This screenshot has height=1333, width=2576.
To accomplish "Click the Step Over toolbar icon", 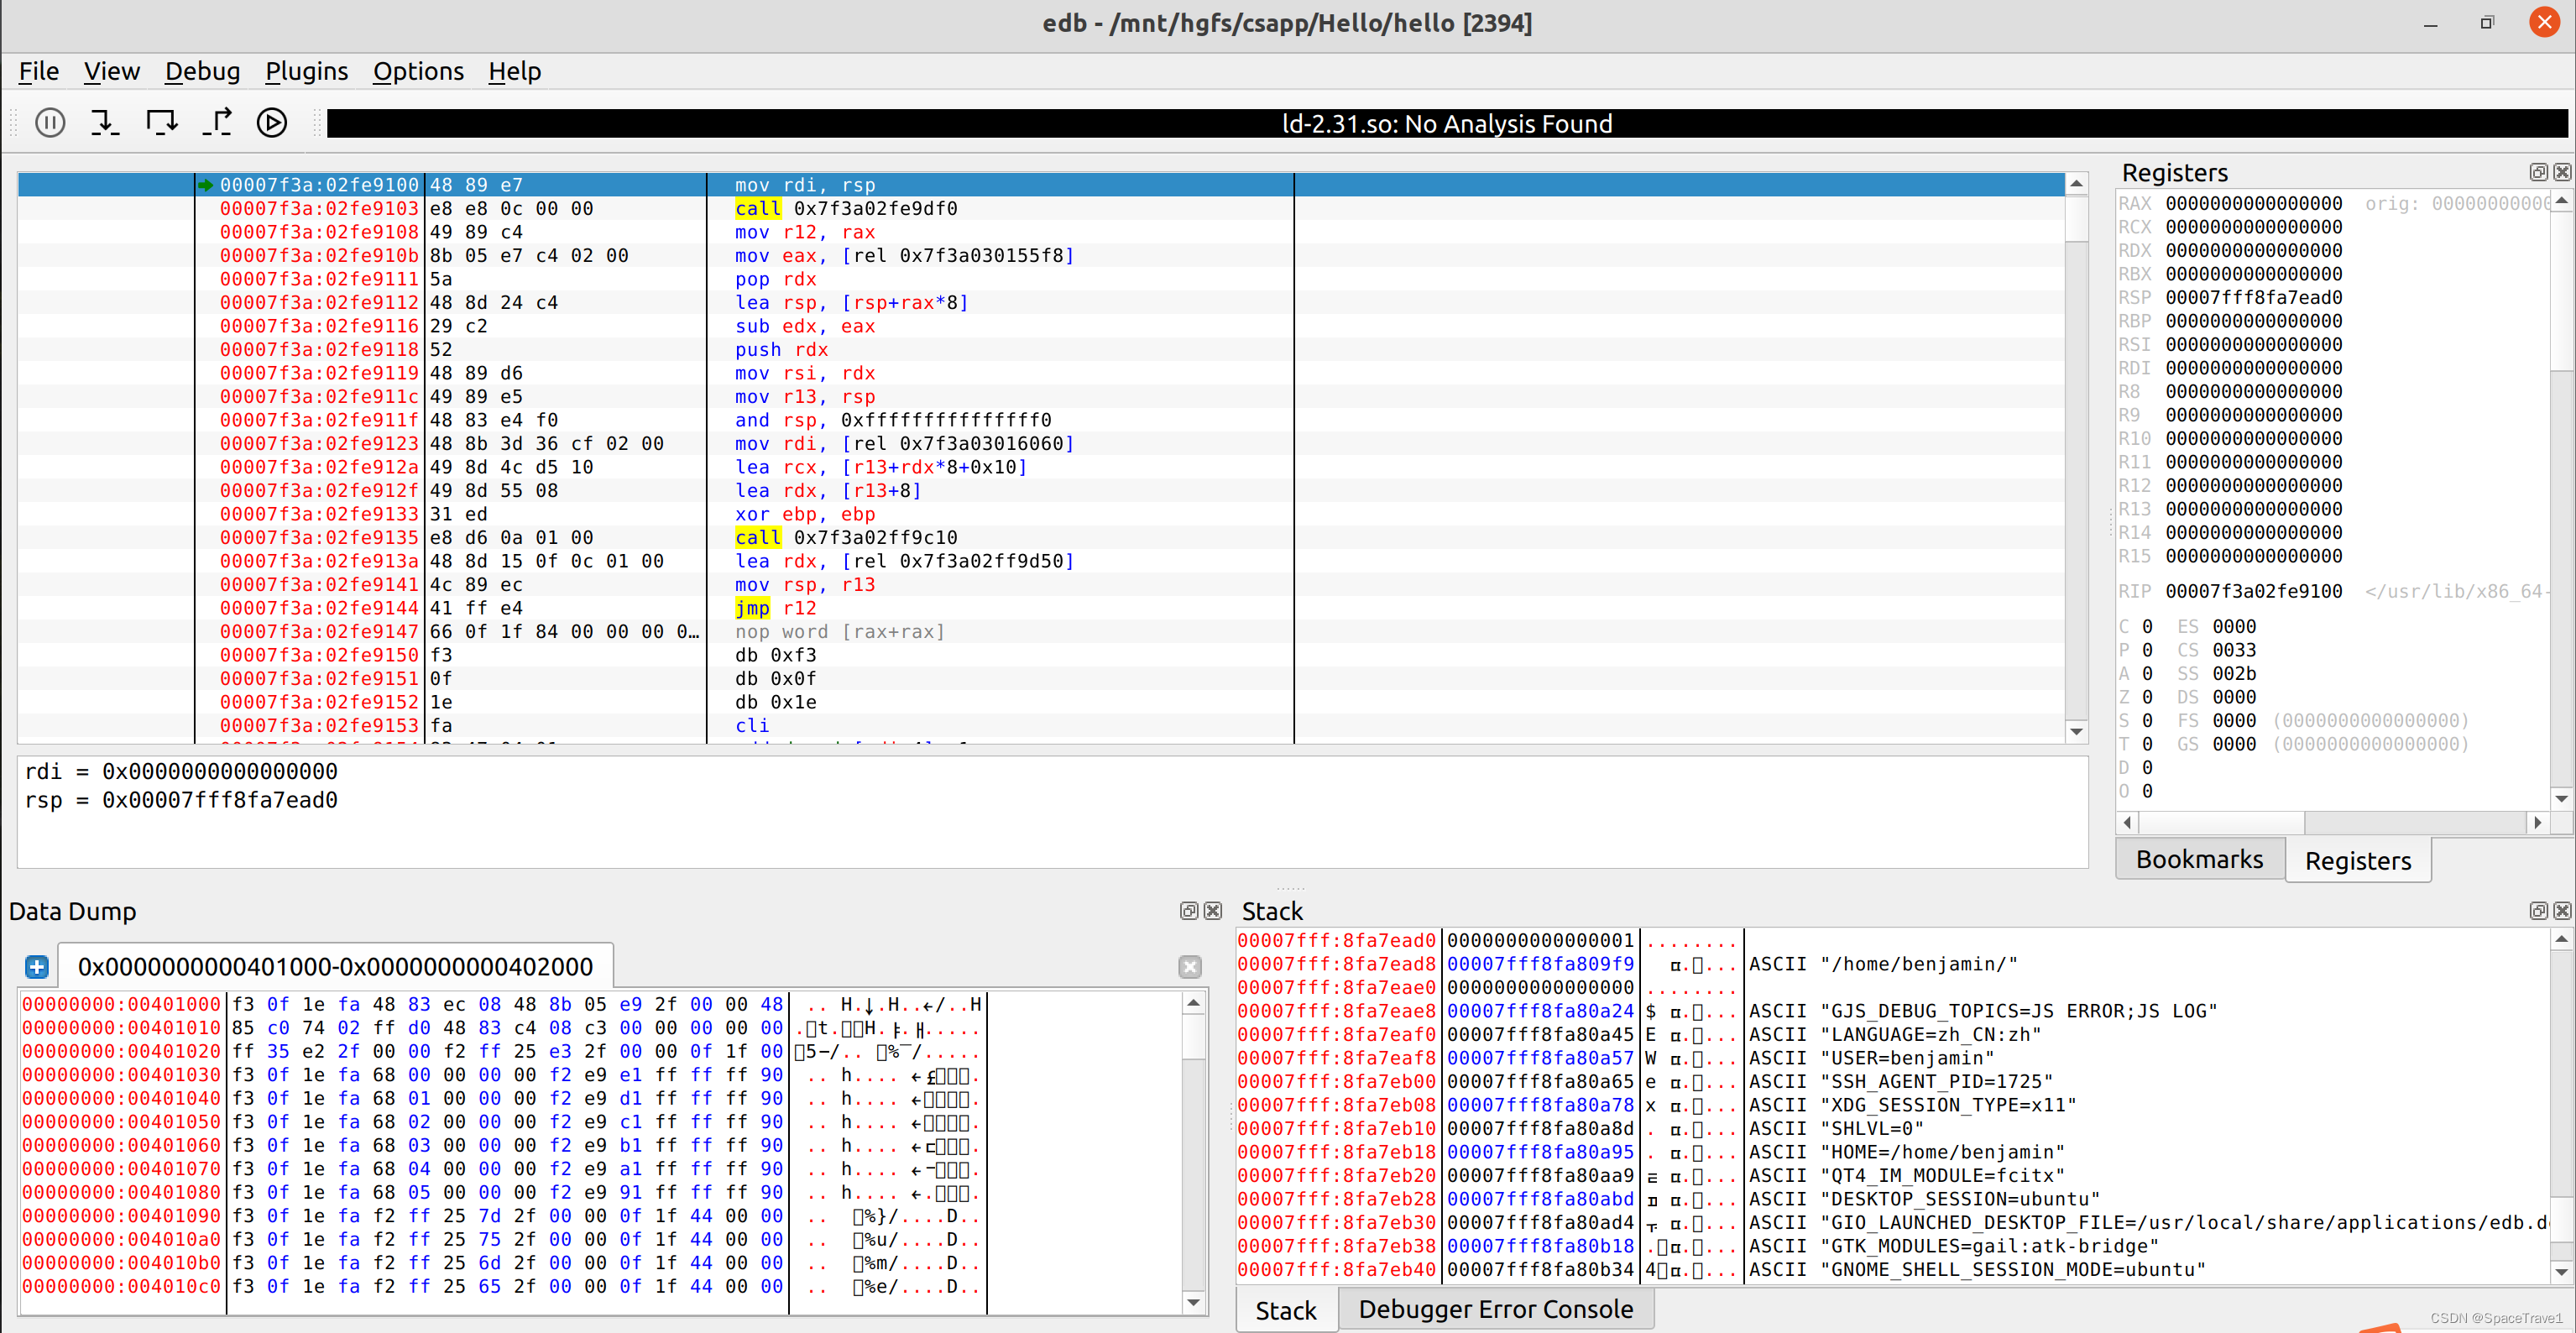I will (161, 122).
